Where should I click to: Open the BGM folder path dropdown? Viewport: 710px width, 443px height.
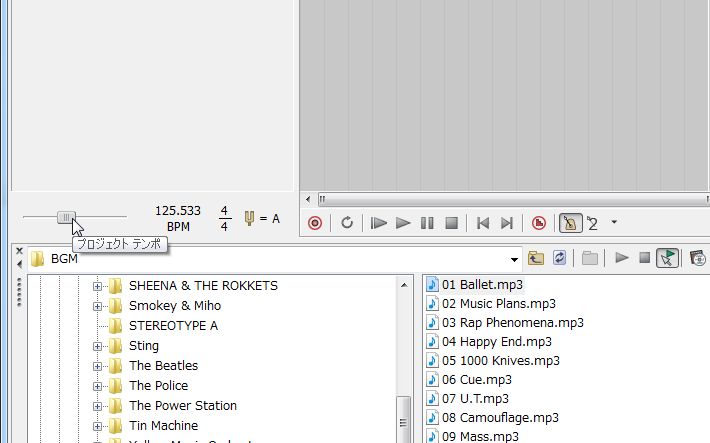[x=514, y=260]
